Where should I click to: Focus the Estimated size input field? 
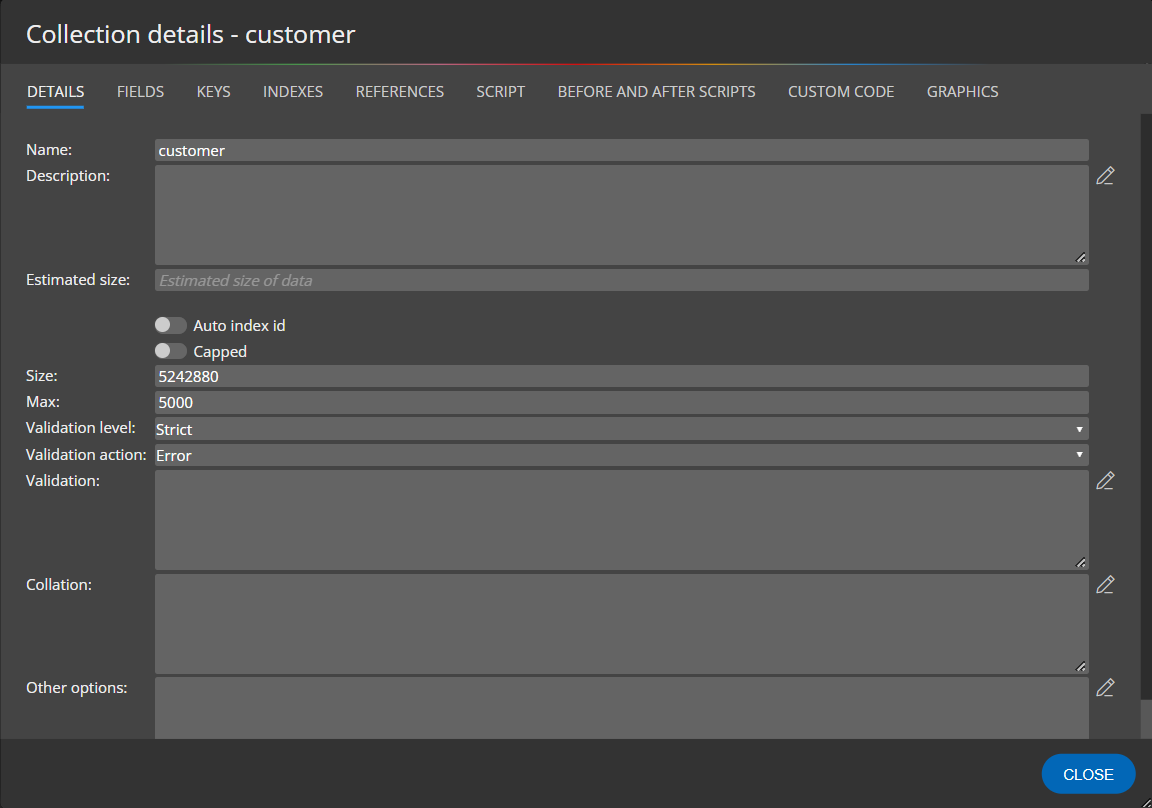click(621, 281)
